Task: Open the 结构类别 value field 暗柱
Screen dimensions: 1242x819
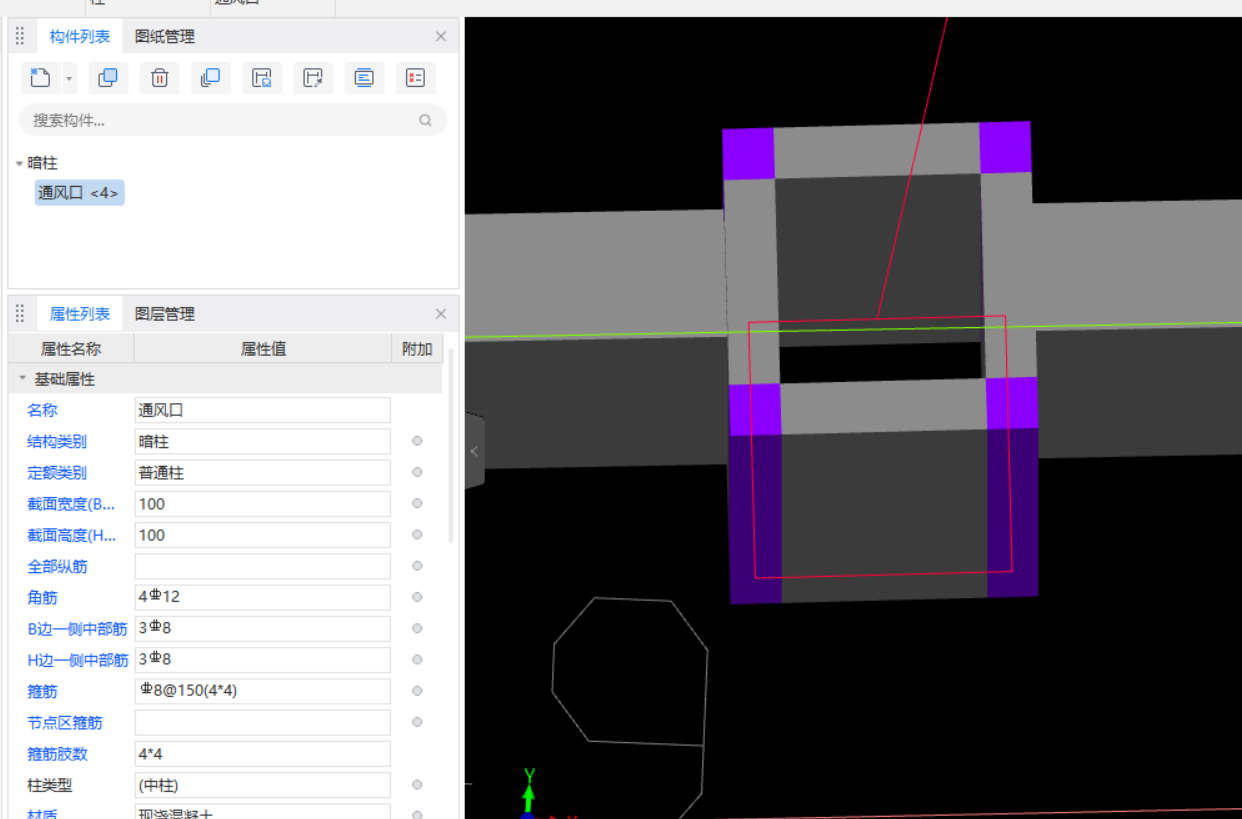Action: click(x=263, y=441)
